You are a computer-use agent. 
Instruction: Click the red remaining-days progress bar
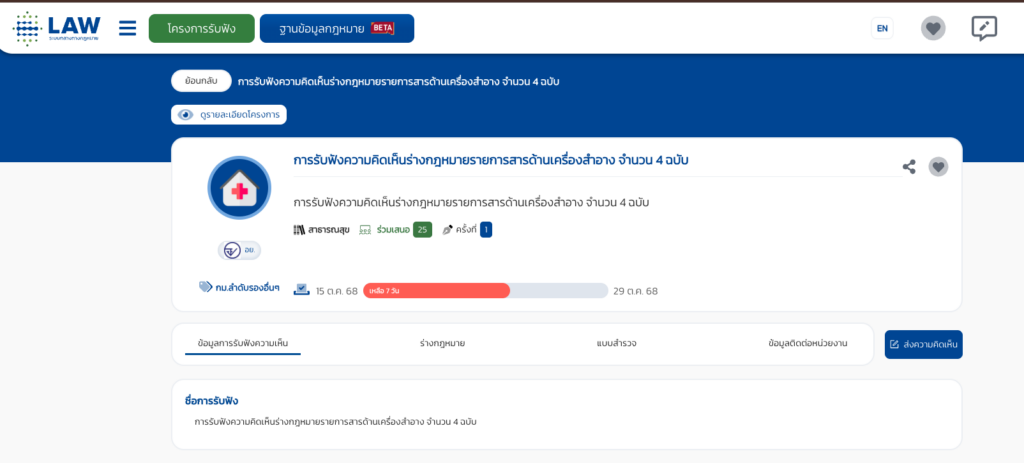point(436,290)
